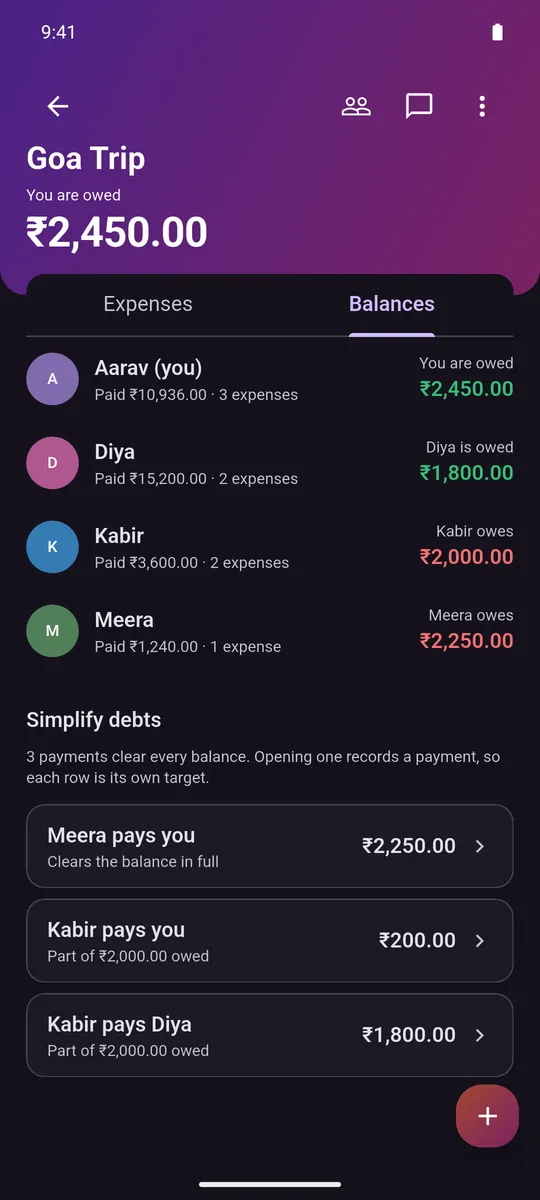Open Kabir pays Diya ₹1,800.00 payment
Screen dimensions: 540x1200
point(270,1035)
